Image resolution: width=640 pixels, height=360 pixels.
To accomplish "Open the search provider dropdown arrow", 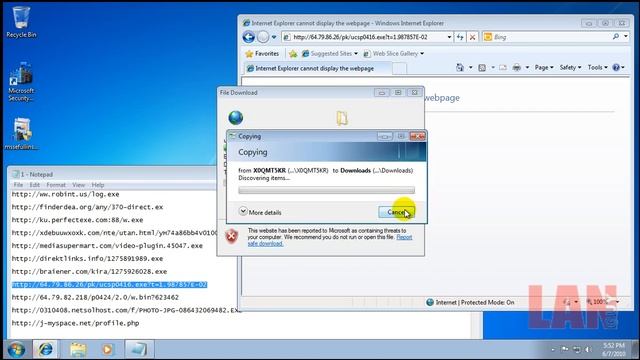I will pos(626,37).
